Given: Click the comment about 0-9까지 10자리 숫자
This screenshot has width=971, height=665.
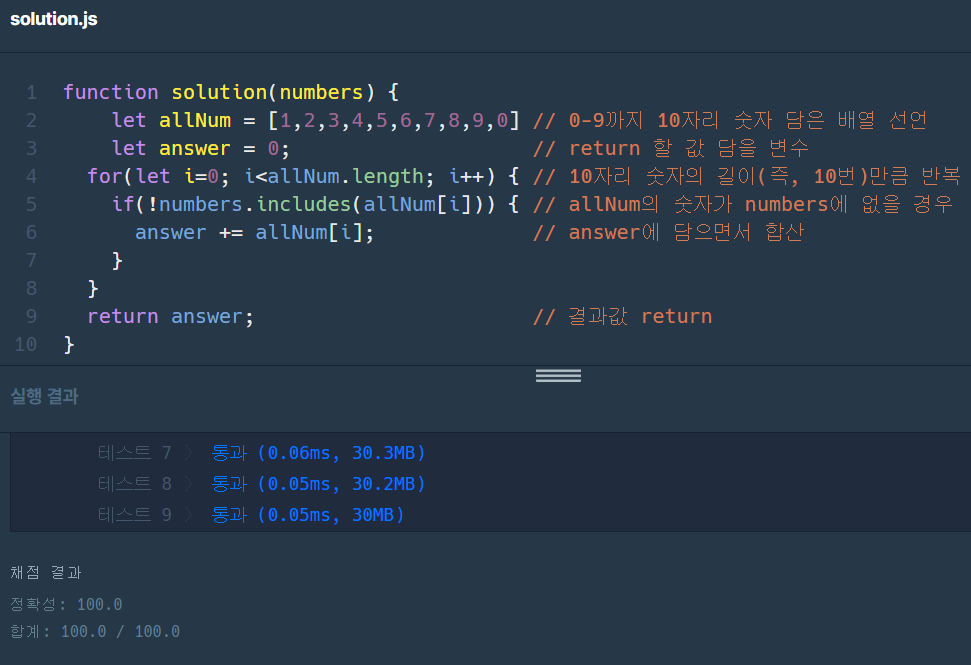Looking at the screenshot, I should (x=730, y=120).
